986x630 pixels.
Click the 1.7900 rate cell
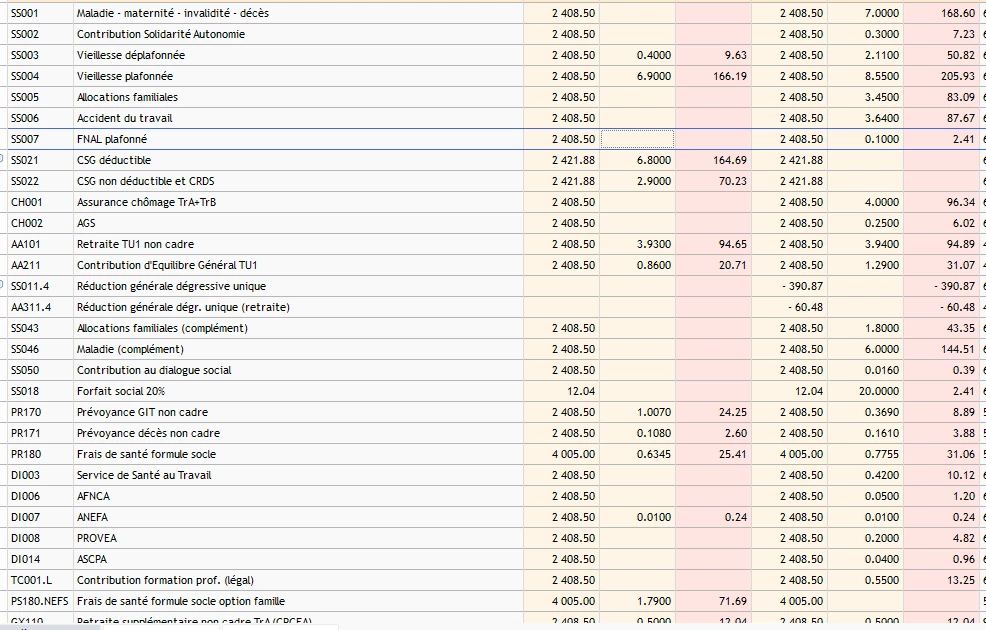[x=637, y=601]
